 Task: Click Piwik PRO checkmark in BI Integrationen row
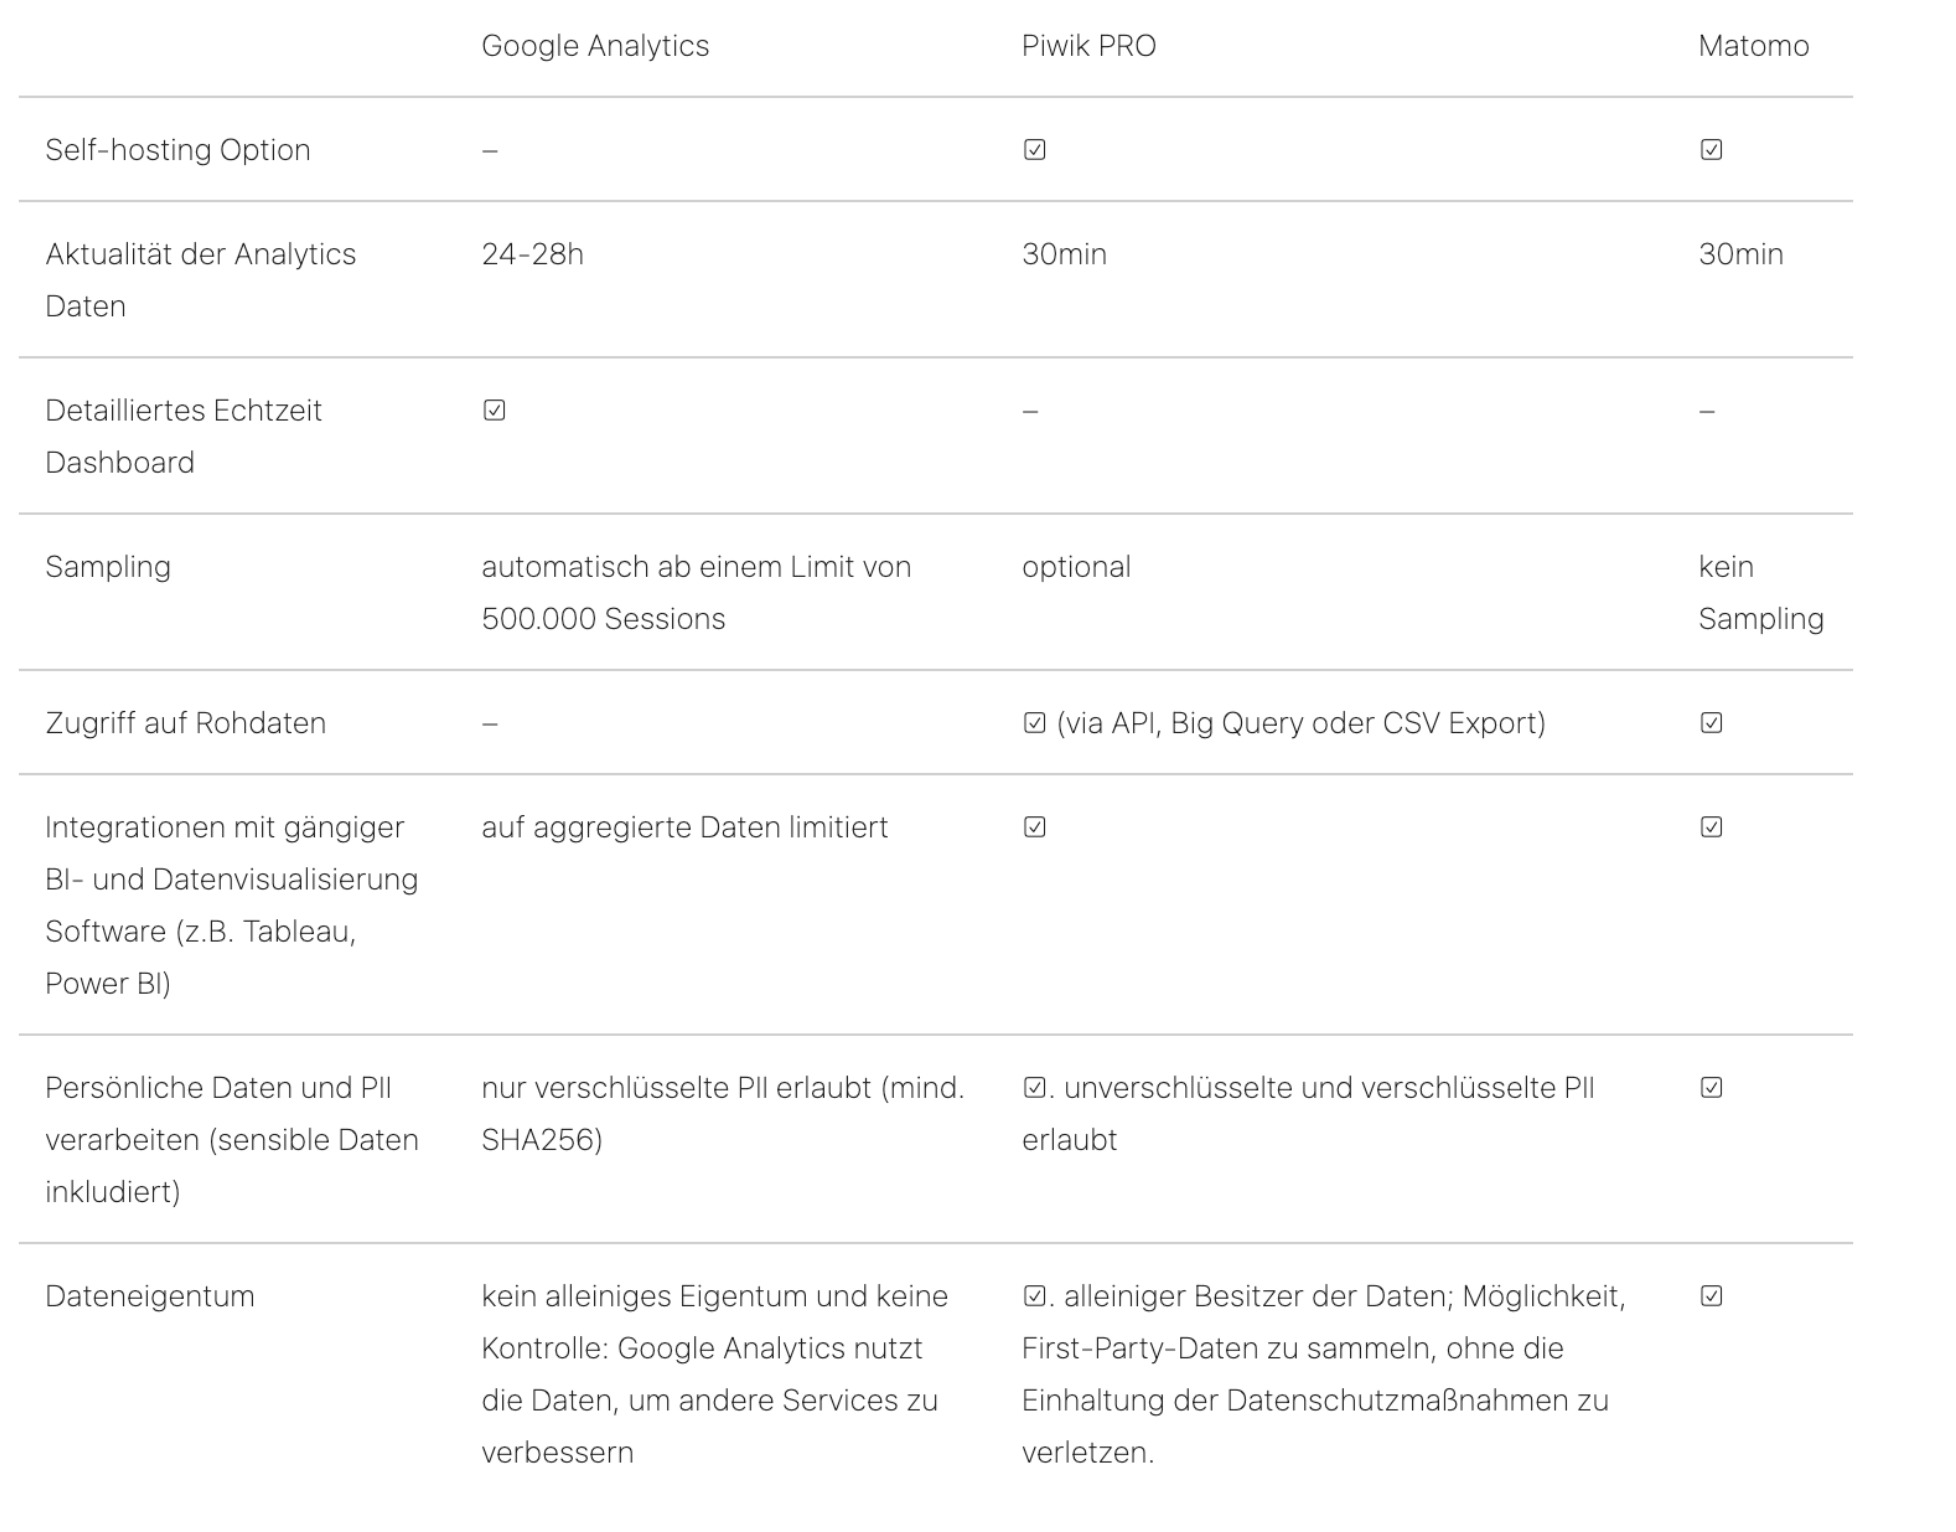(x=1034, y=827)
